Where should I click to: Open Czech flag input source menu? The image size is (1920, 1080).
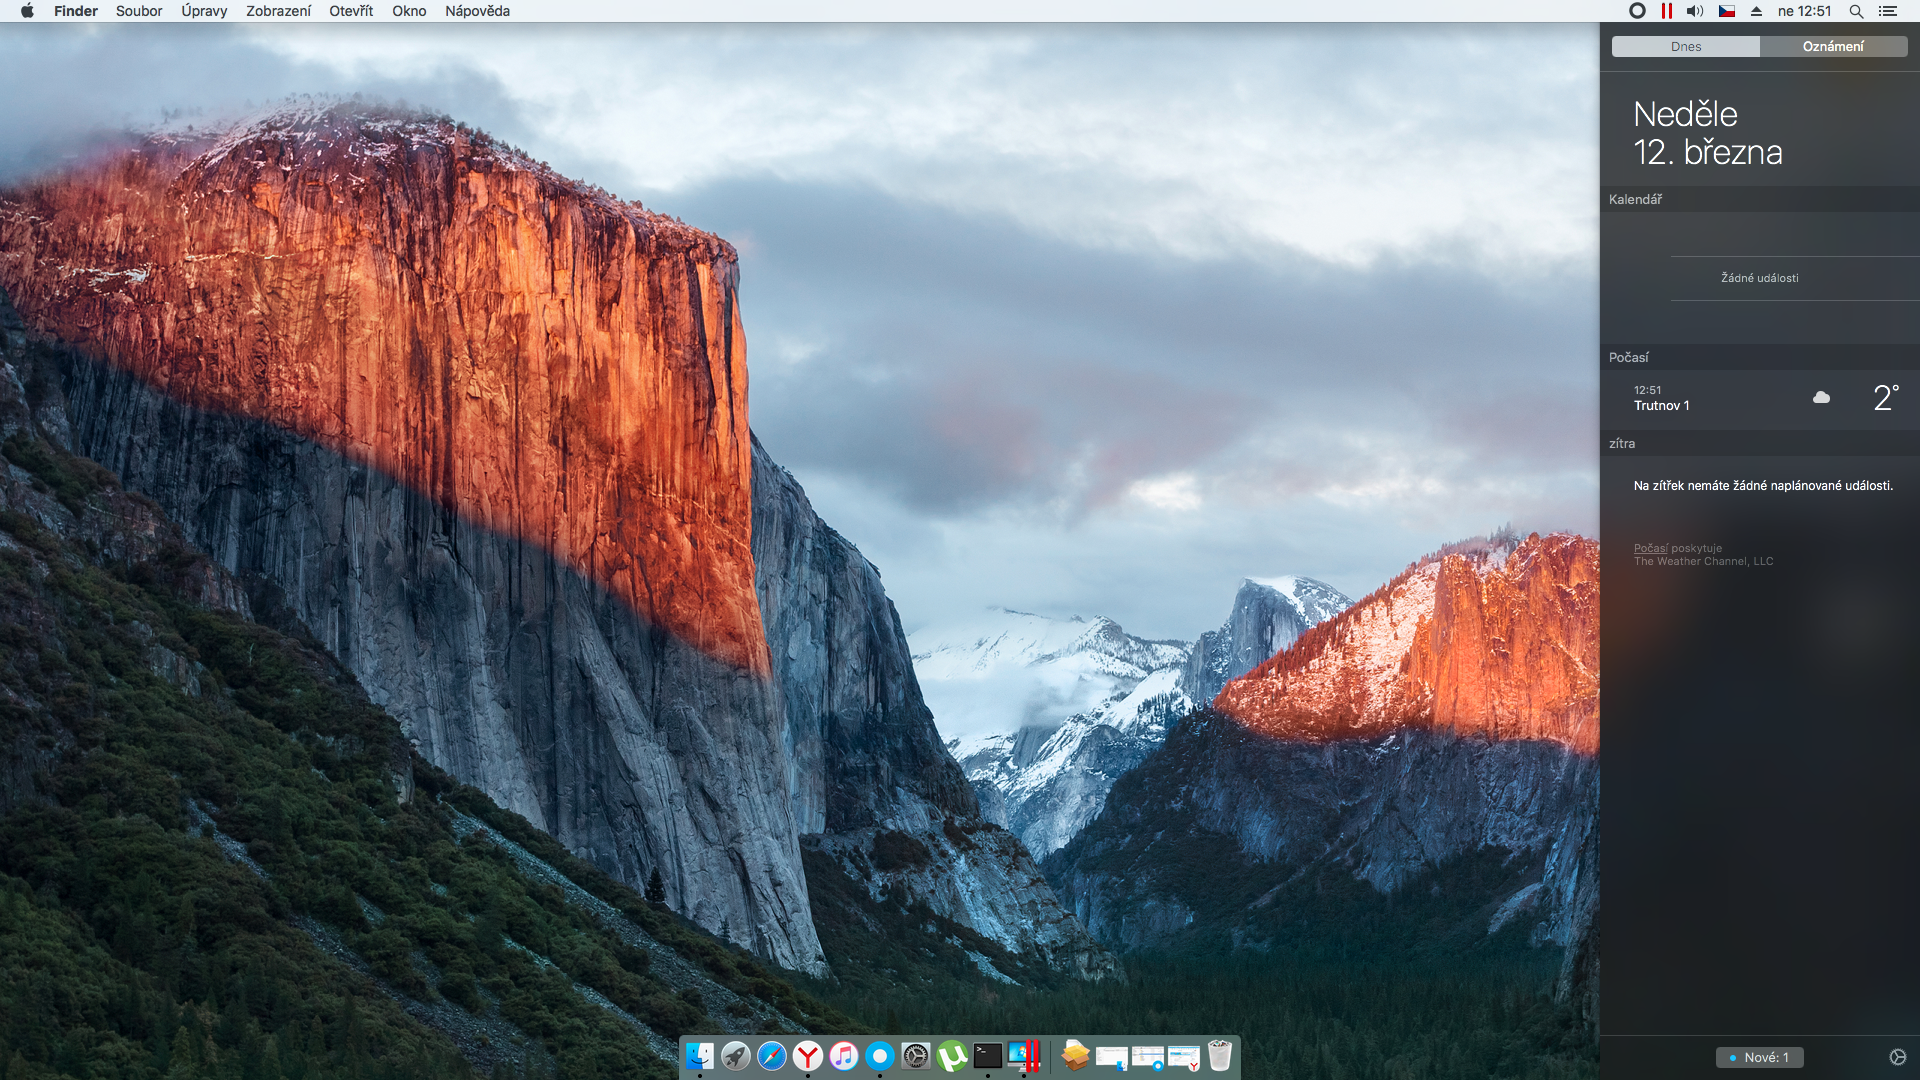point(1727,11)
